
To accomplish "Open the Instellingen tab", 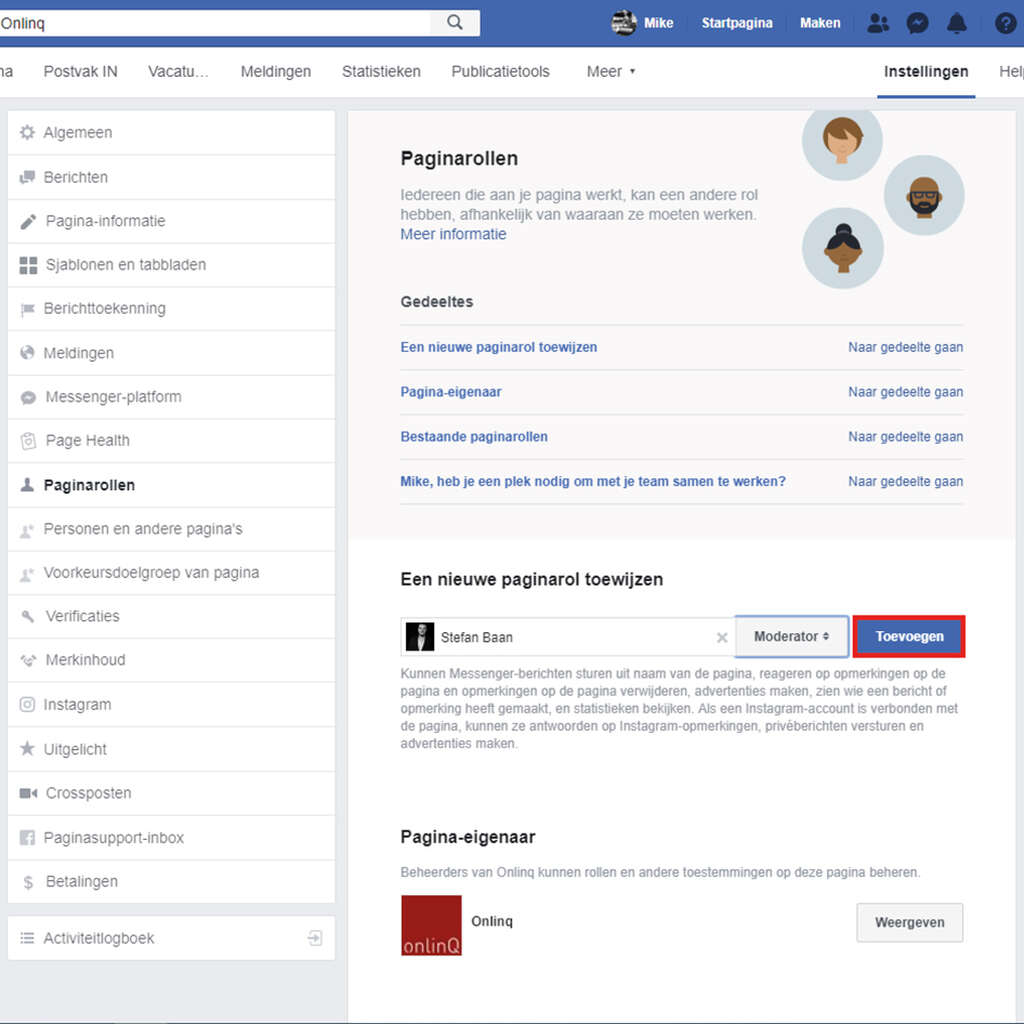I will 926,71.
